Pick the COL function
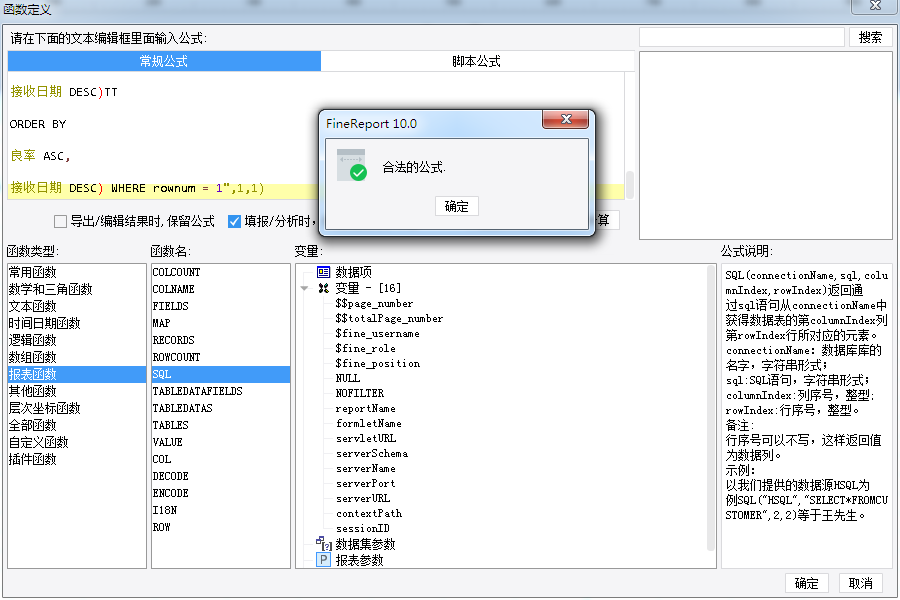The width and height of the screenshot is (900, 600). pyautogui.click(x=220, y=459)
